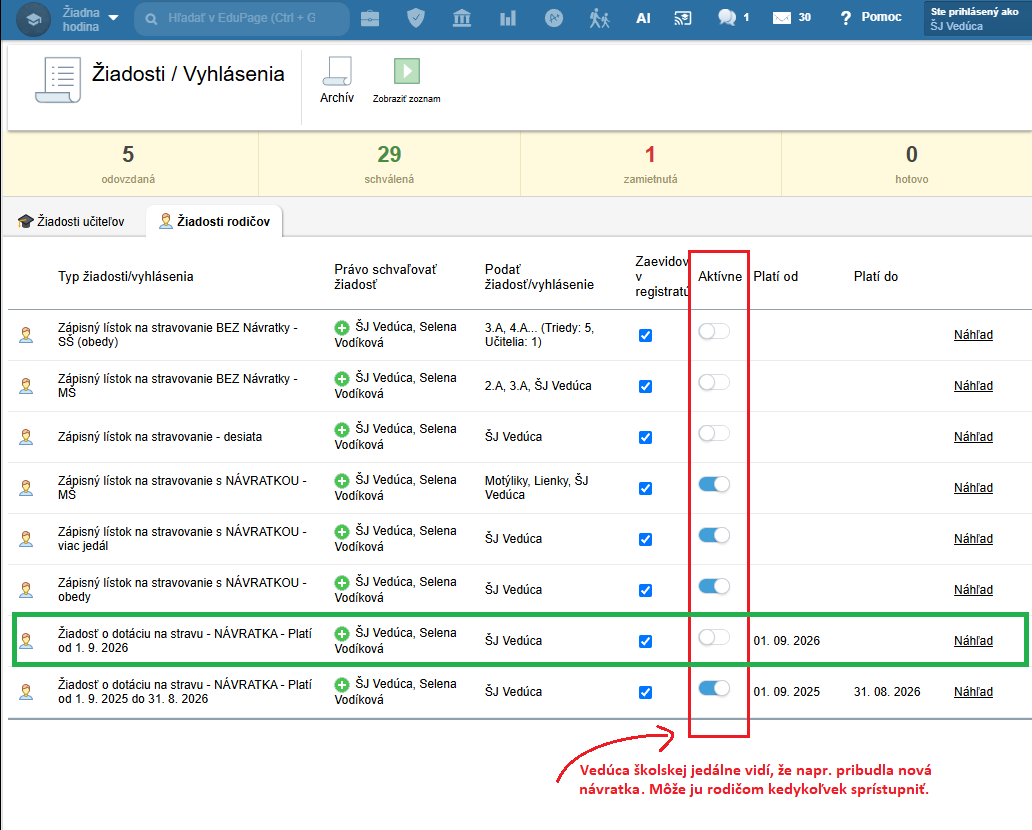Image resolution: width=1032 pixels, height=830 pixels.
Task: Open the shield checkmark icon
Action: coord(416,18)
